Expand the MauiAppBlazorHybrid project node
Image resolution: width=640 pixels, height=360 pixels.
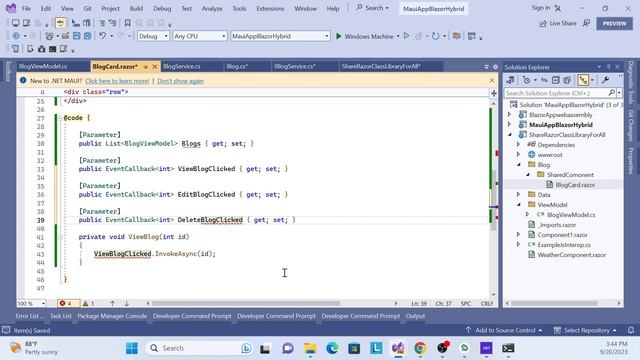pos(510,124)
